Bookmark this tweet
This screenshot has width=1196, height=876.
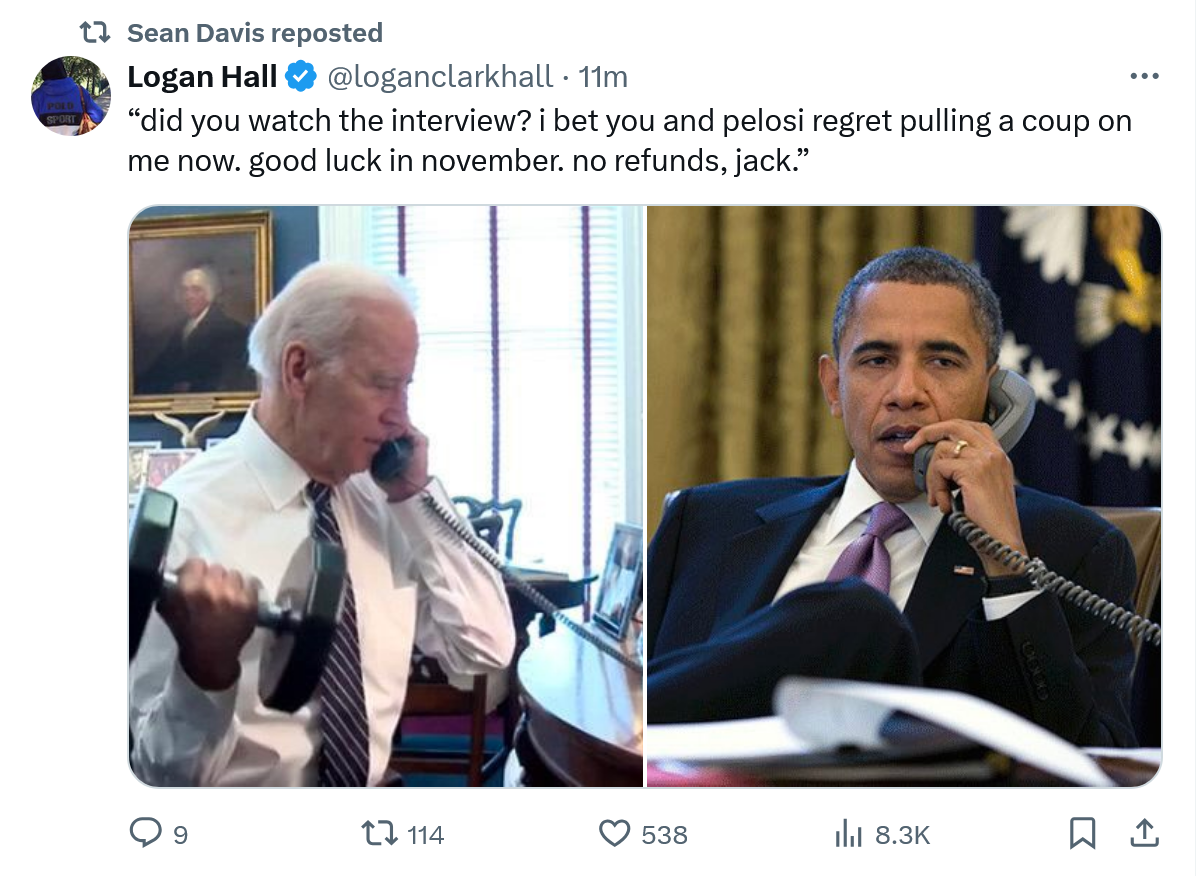pyautogui.click(x=1082, y=833)
